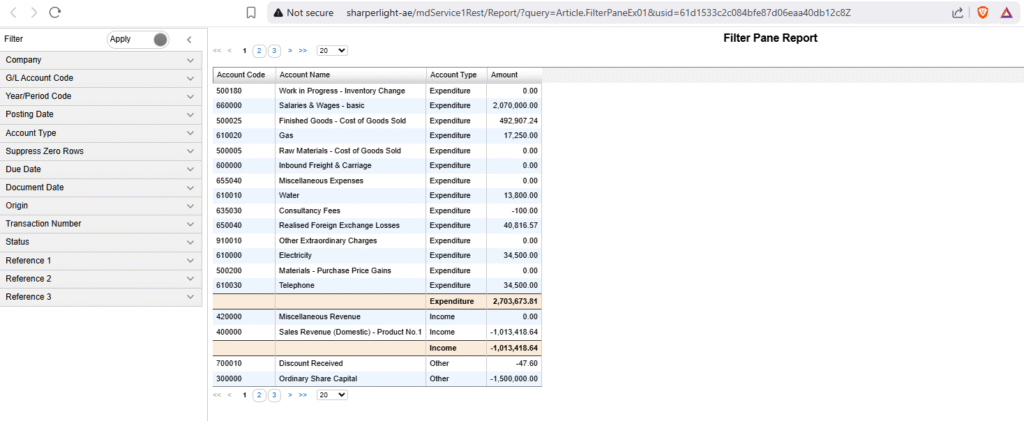The image size is (1024, 421).
Task: Expand the Origin filter
Action: tap(101, 206)
